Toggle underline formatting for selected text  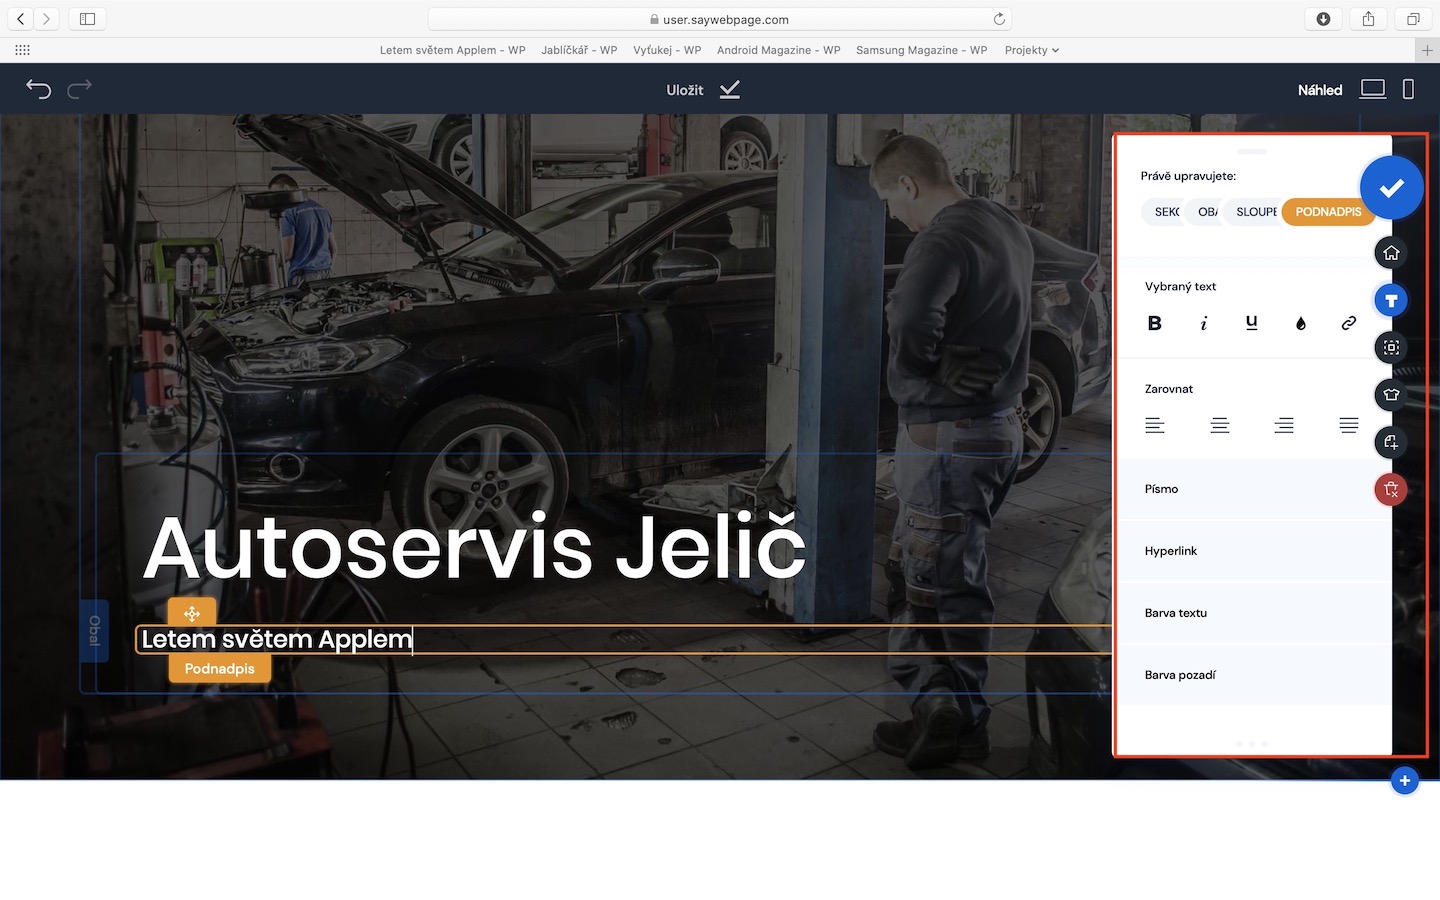(x=1251, y=322)
